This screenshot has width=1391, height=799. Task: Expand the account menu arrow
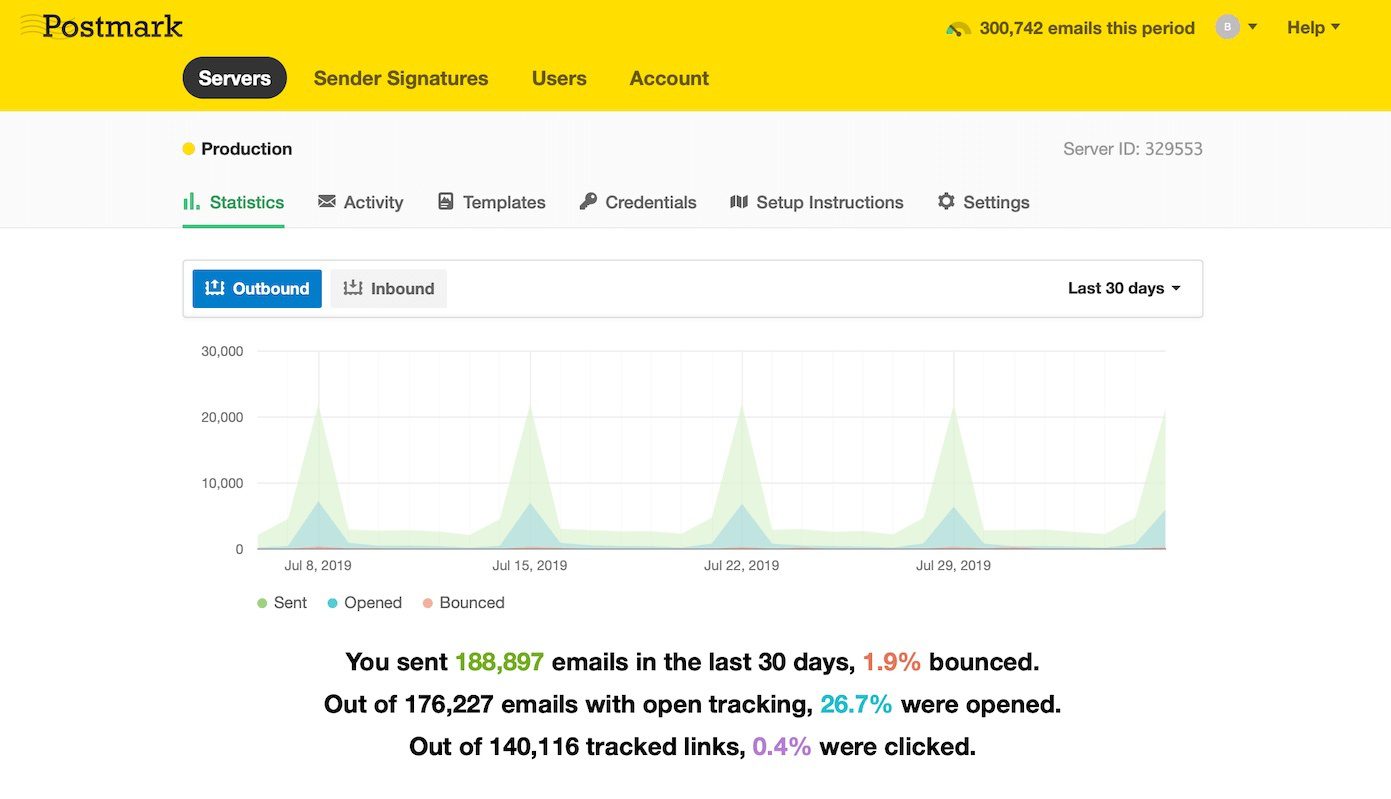pyautogui.click(x=1253, y=28)
